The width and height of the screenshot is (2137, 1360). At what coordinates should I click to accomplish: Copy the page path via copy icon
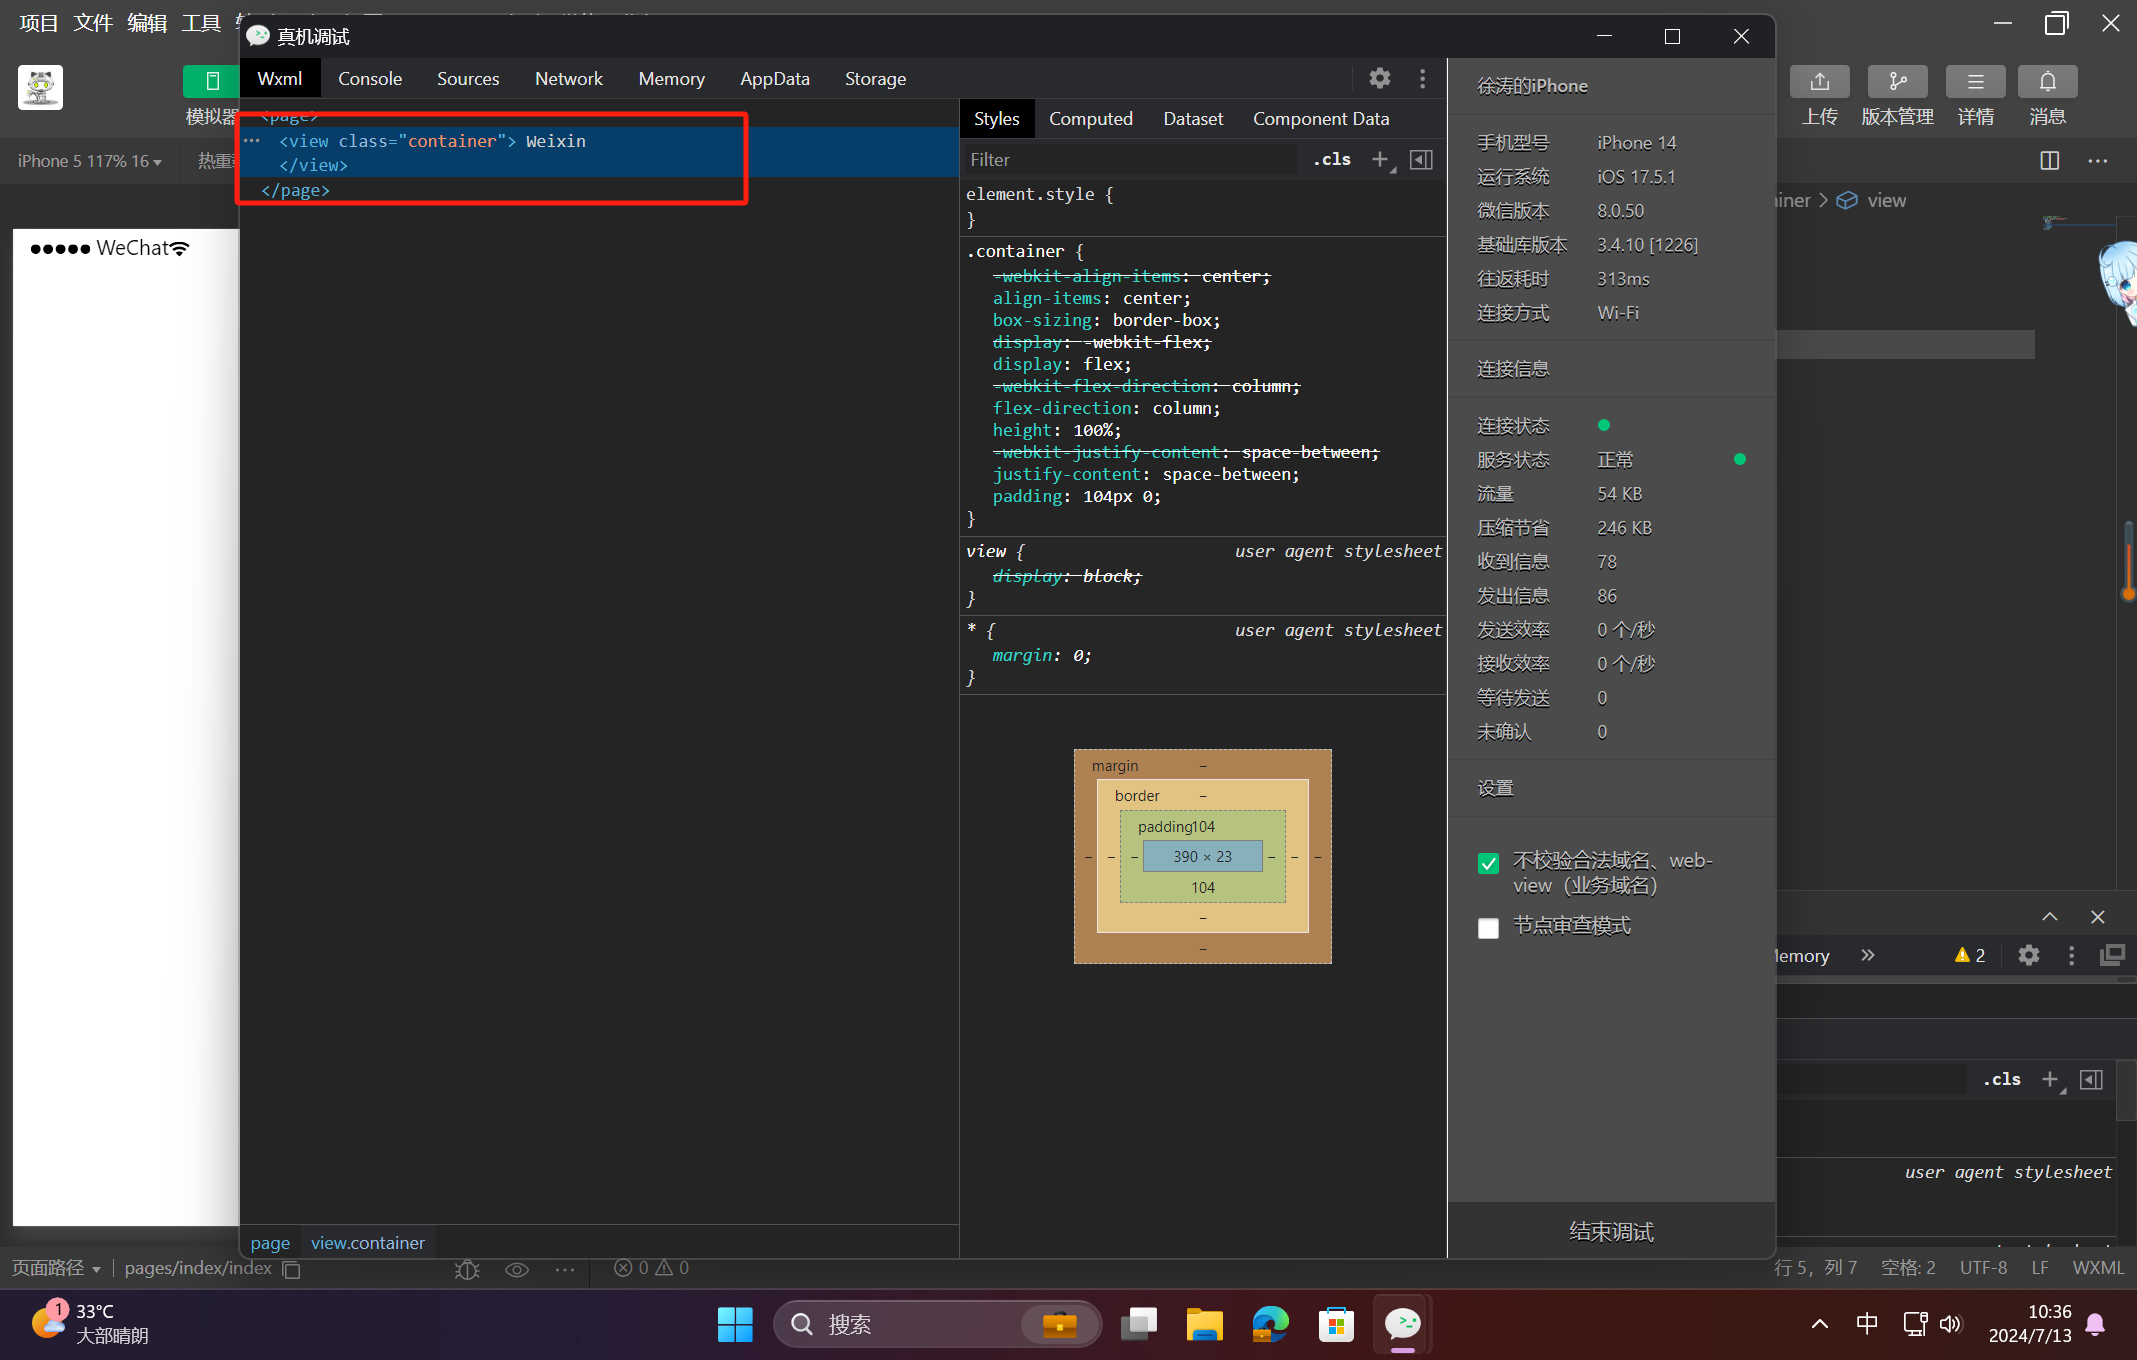click(x=291, y=1269)
